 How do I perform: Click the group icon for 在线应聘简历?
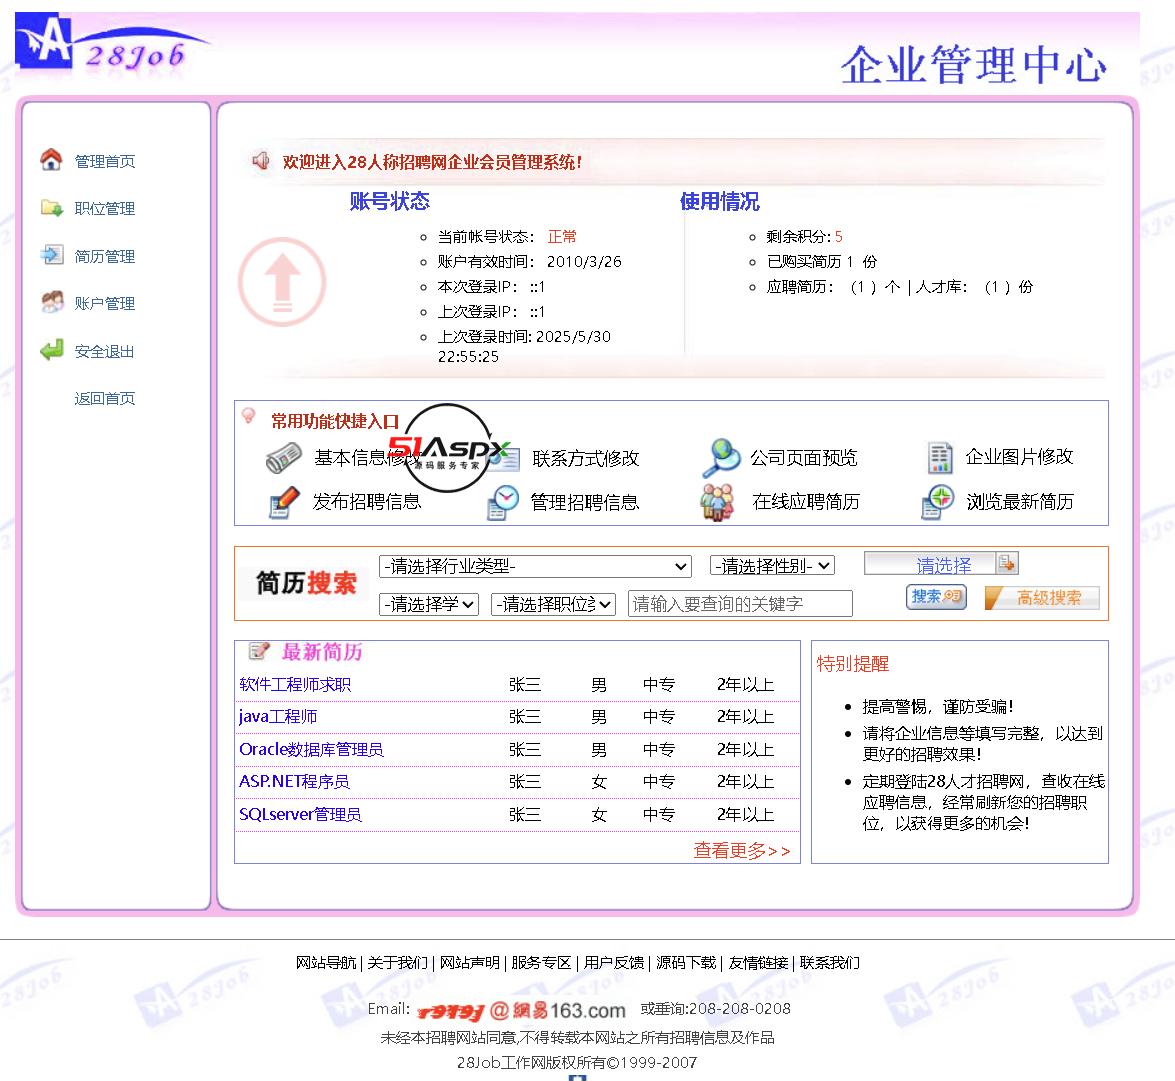pos(717,502)
